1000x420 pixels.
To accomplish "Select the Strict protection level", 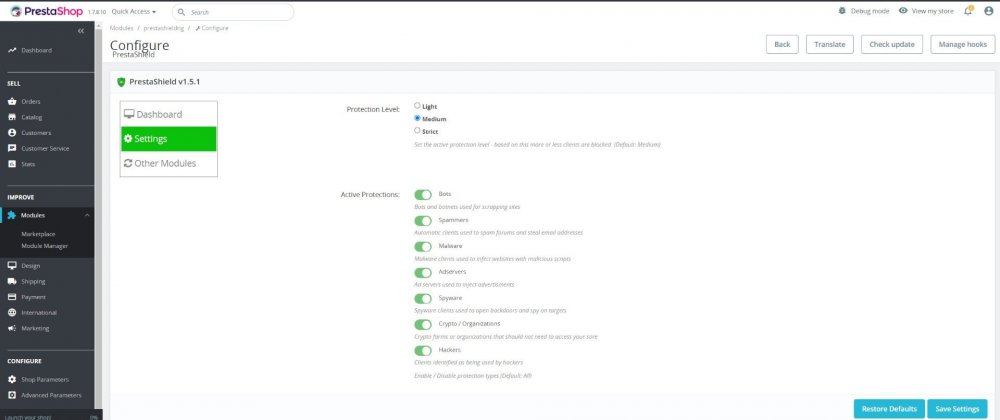I will [x=417, y=130].
